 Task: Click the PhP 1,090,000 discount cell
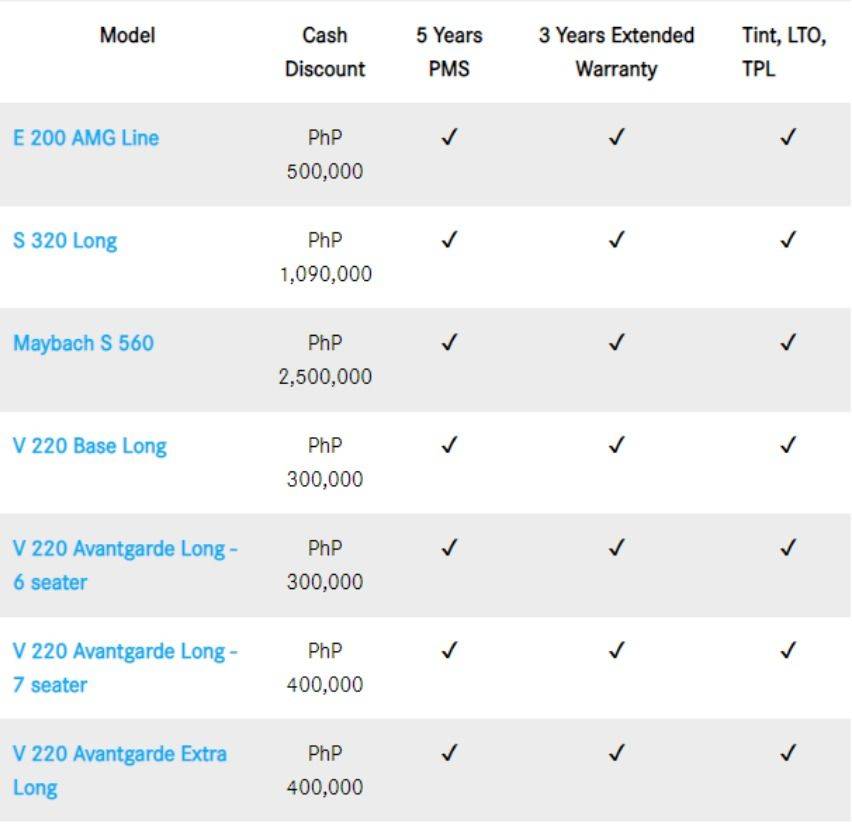click(x=325, y=257)
